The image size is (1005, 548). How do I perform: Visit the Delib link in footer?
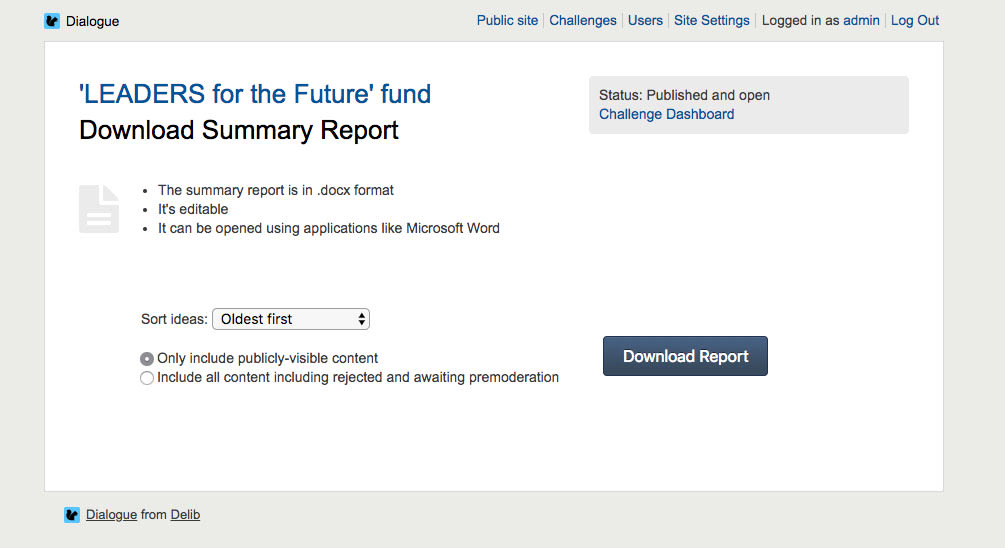coord(185,515)
